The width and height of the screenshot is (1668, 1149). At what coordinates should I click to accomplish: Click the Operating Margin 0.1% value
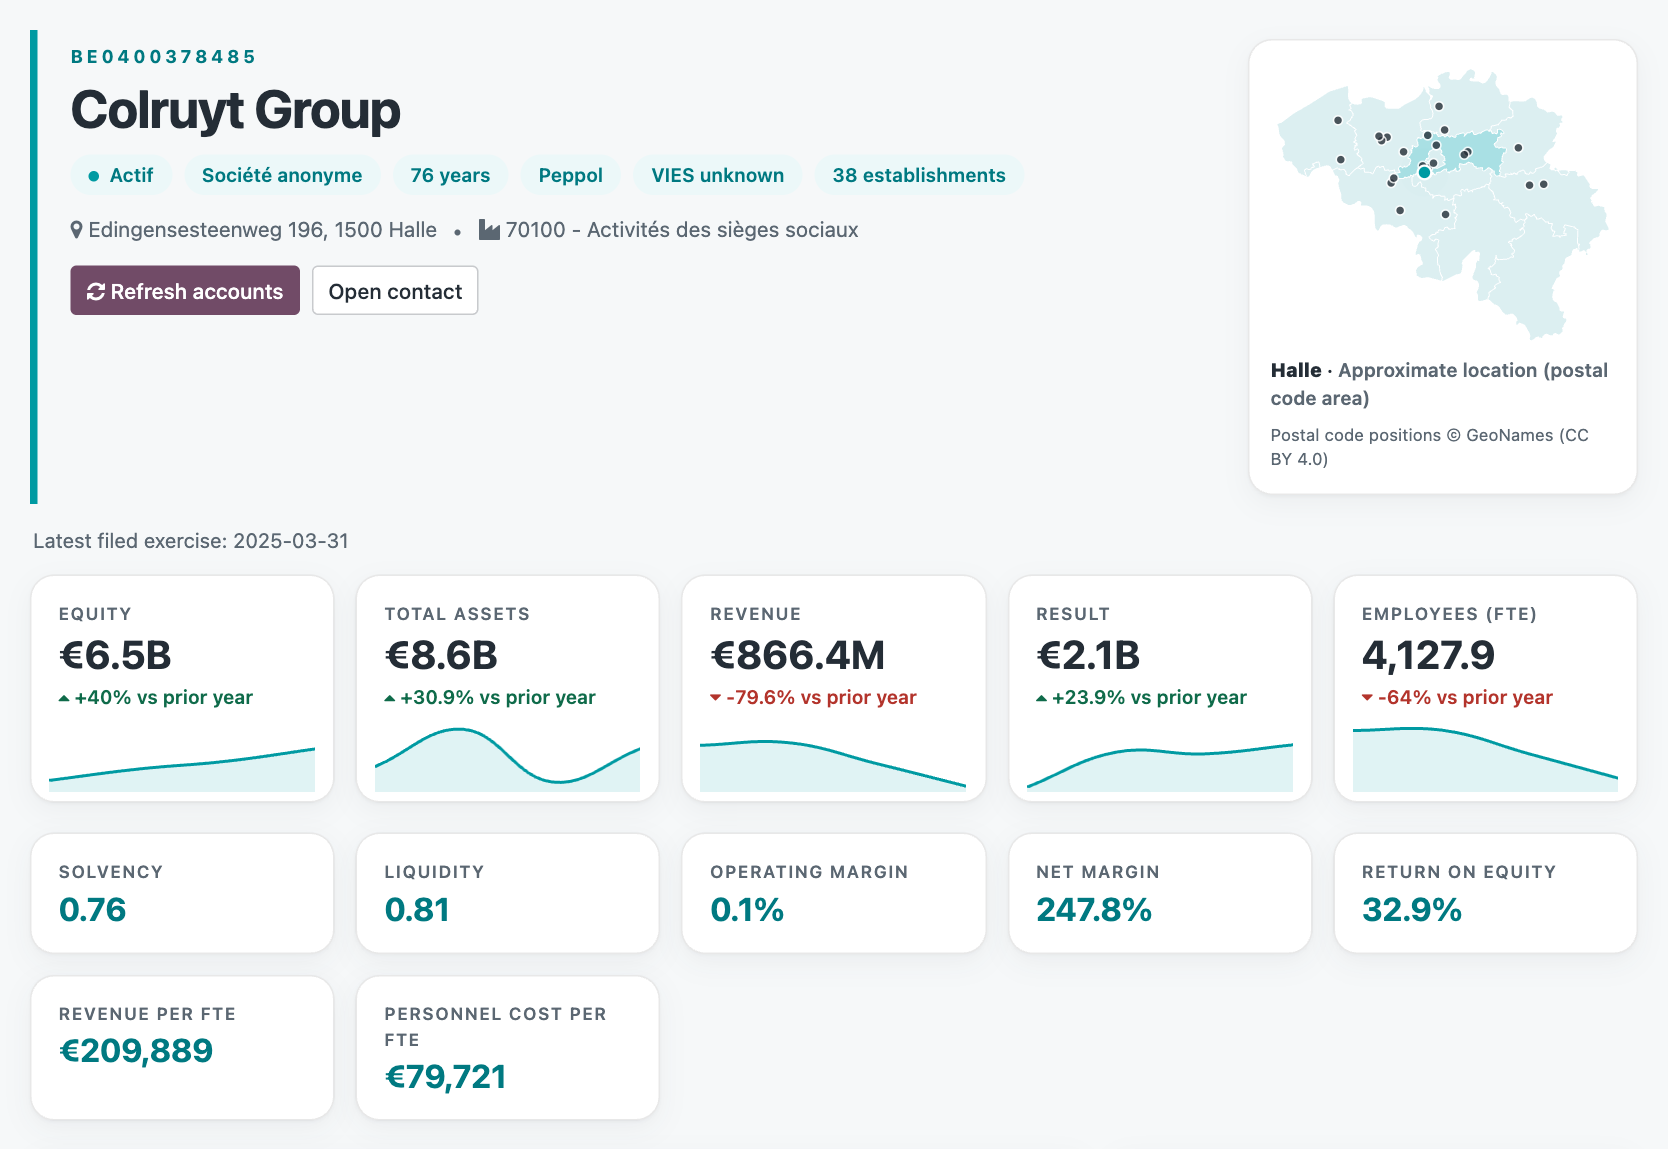click(x=747, y=909)
